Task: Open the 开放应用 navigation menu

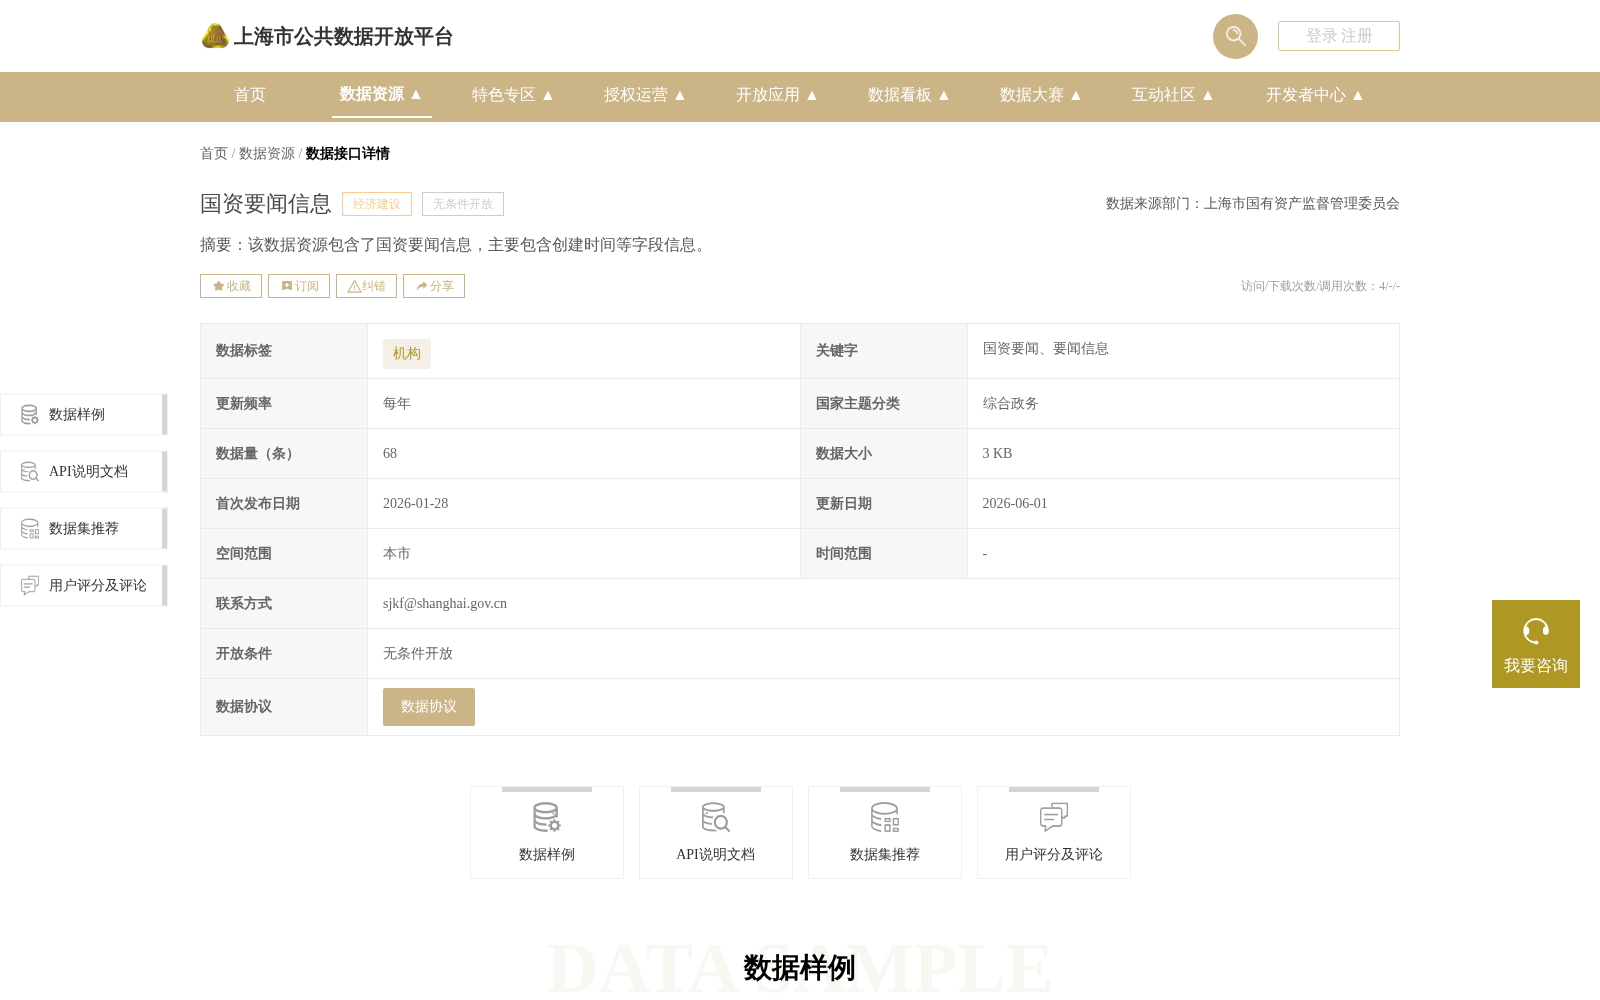Action: [777, 95]
